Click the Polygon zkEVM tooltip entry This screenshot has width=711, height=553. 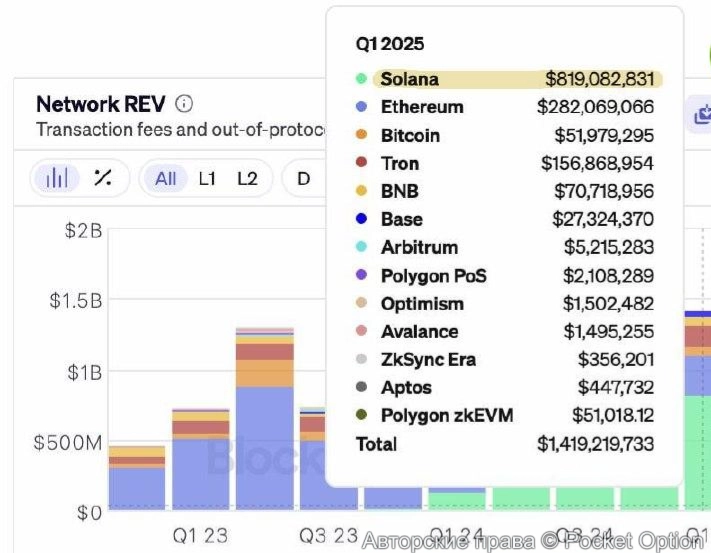446,415
